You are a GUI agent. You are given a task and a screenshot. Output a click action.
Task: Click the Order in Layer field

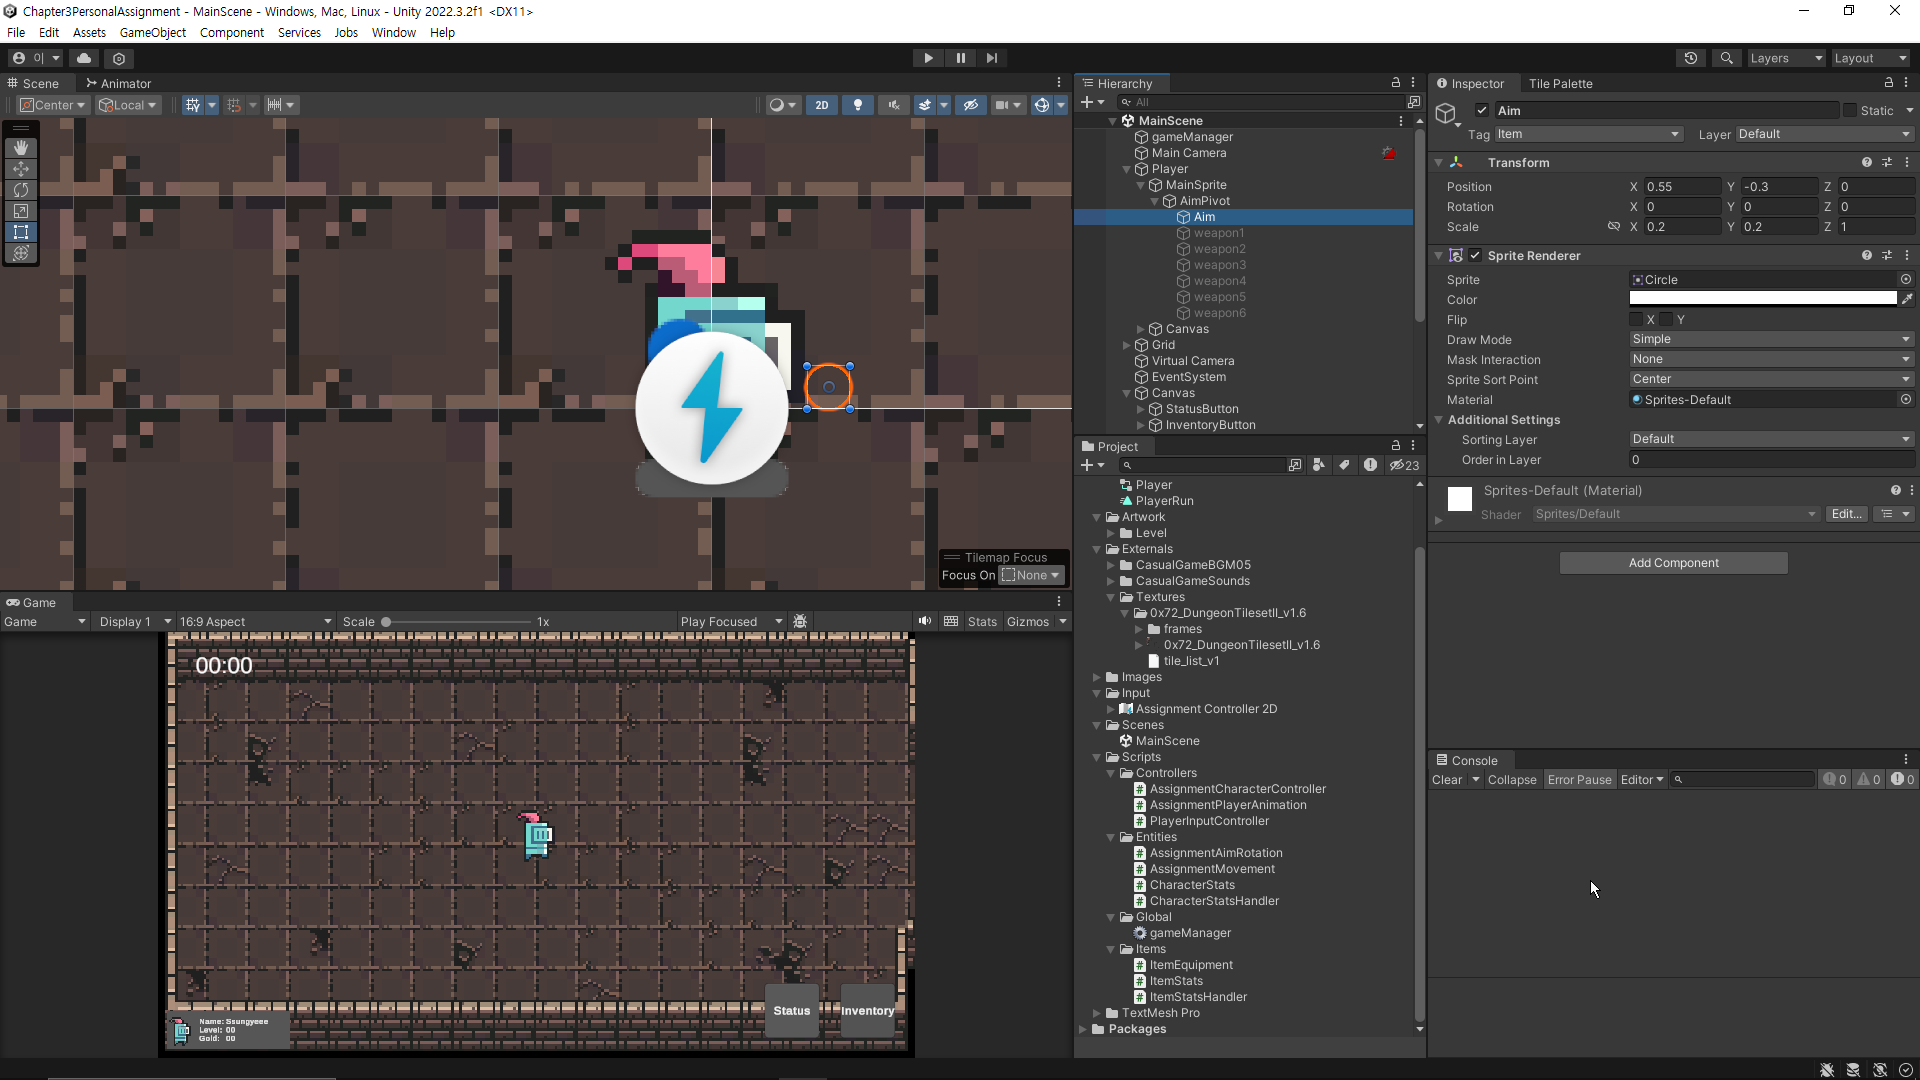1771,460
